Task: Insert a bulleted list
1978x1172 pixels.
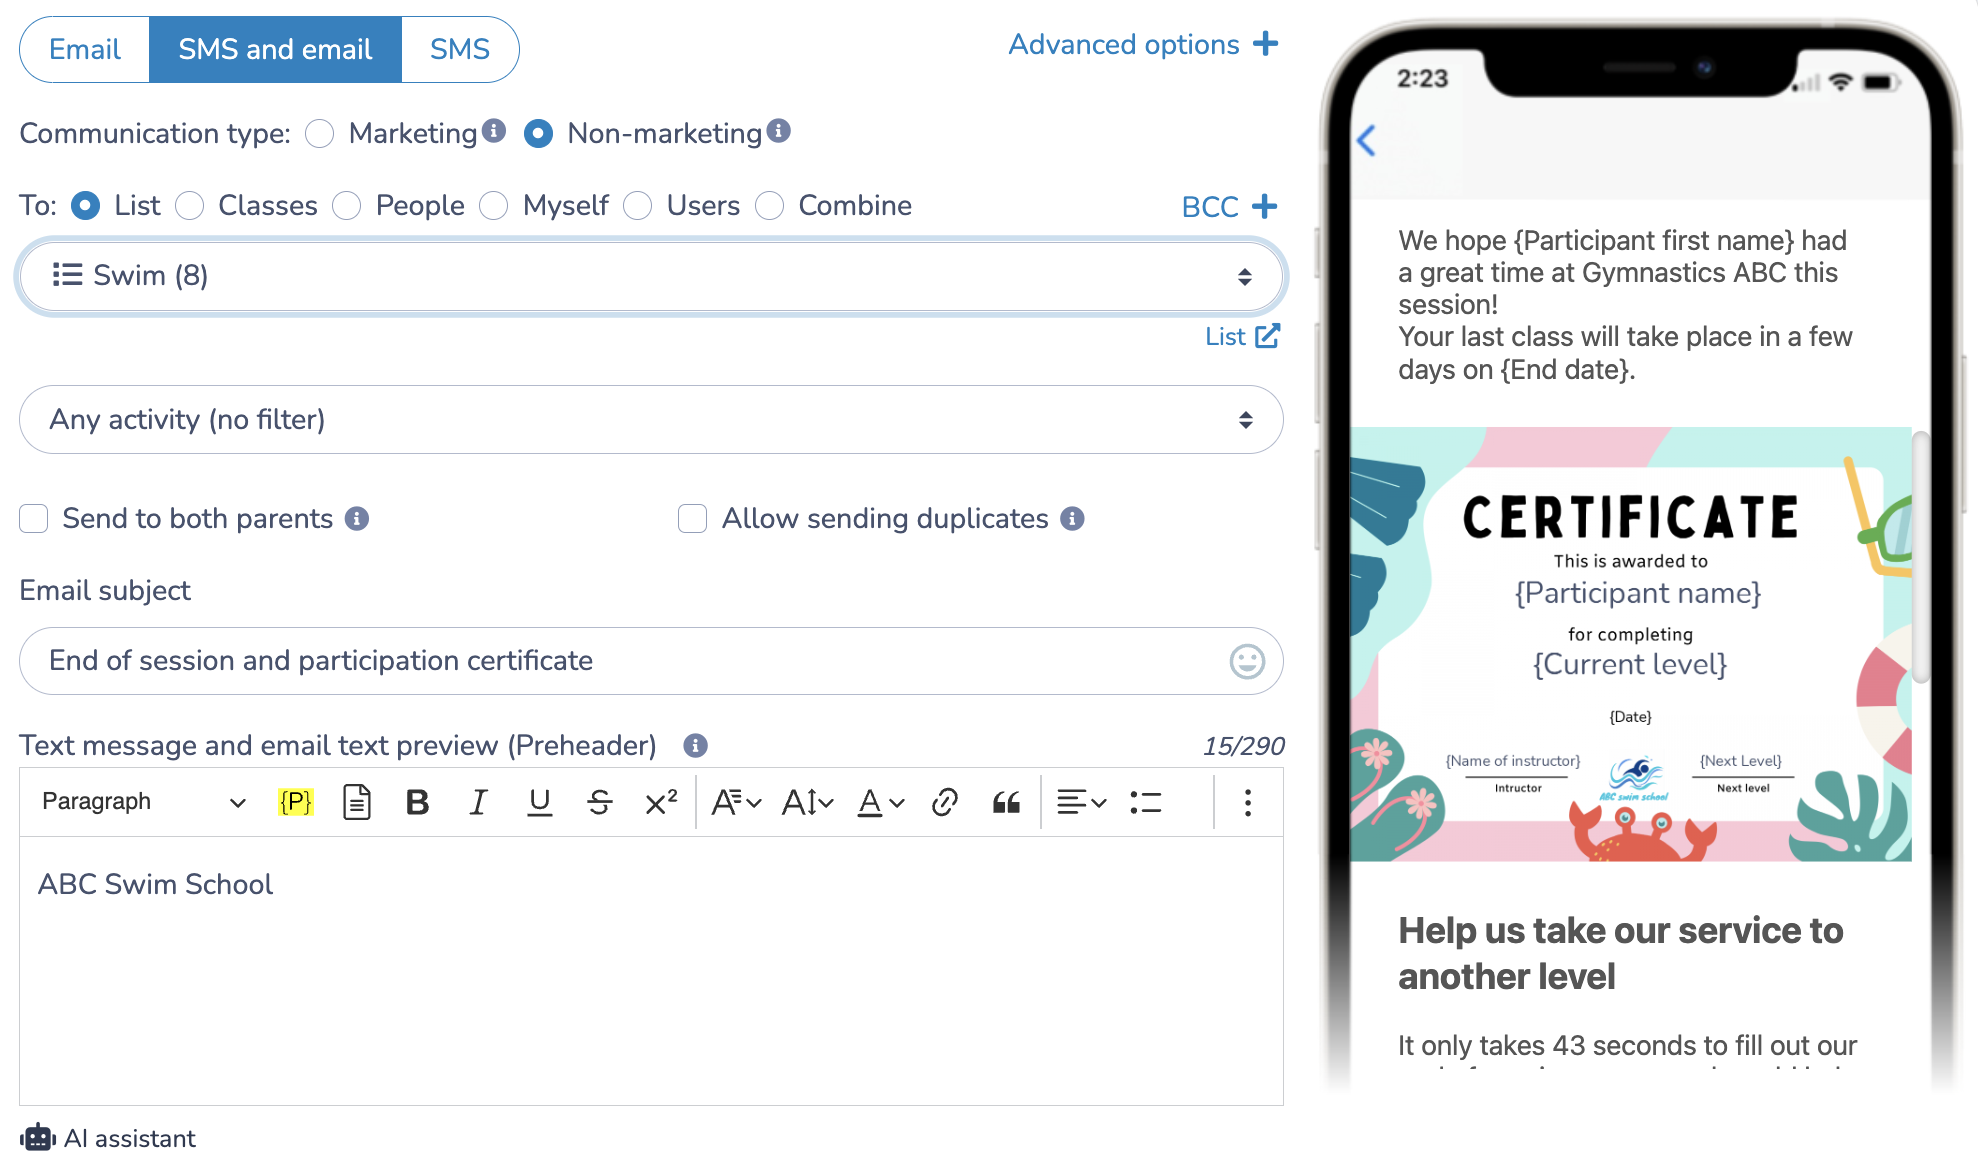Action: (1146, 802)
